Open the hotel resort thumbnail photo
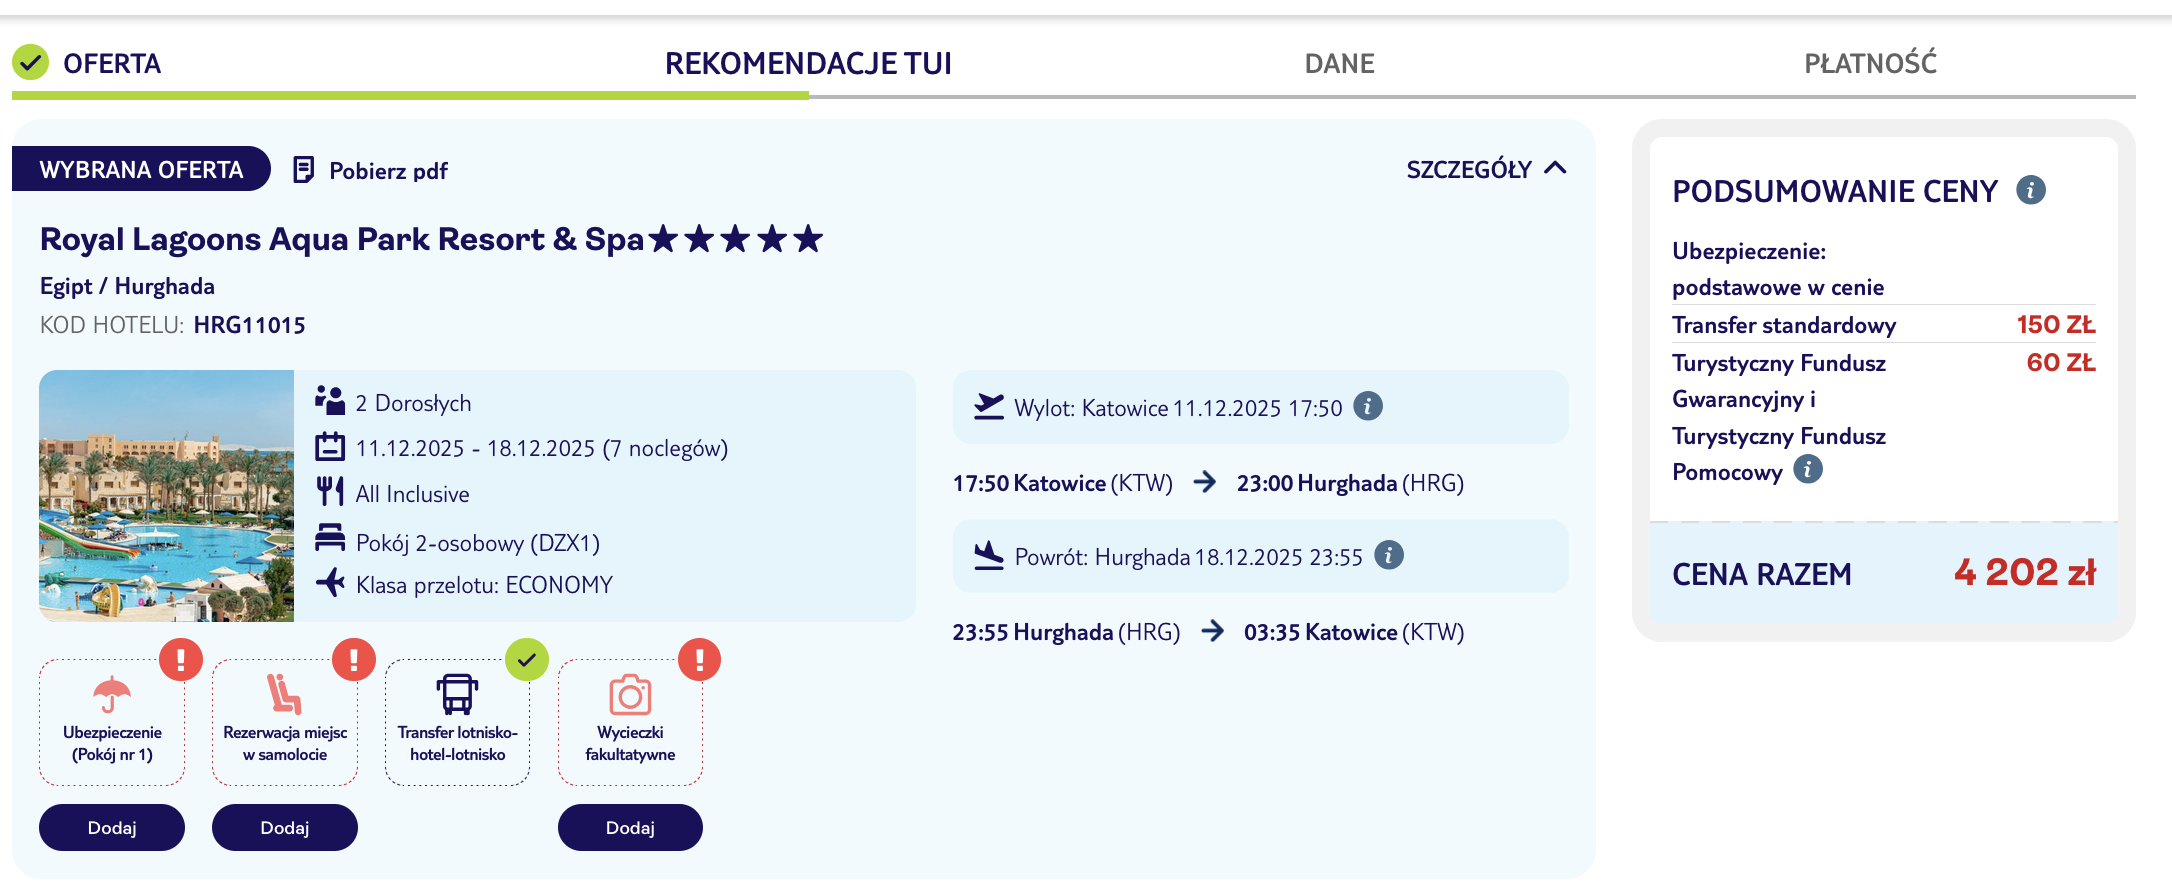Viewport: 2172px width, 894px height. pos(167,496)
